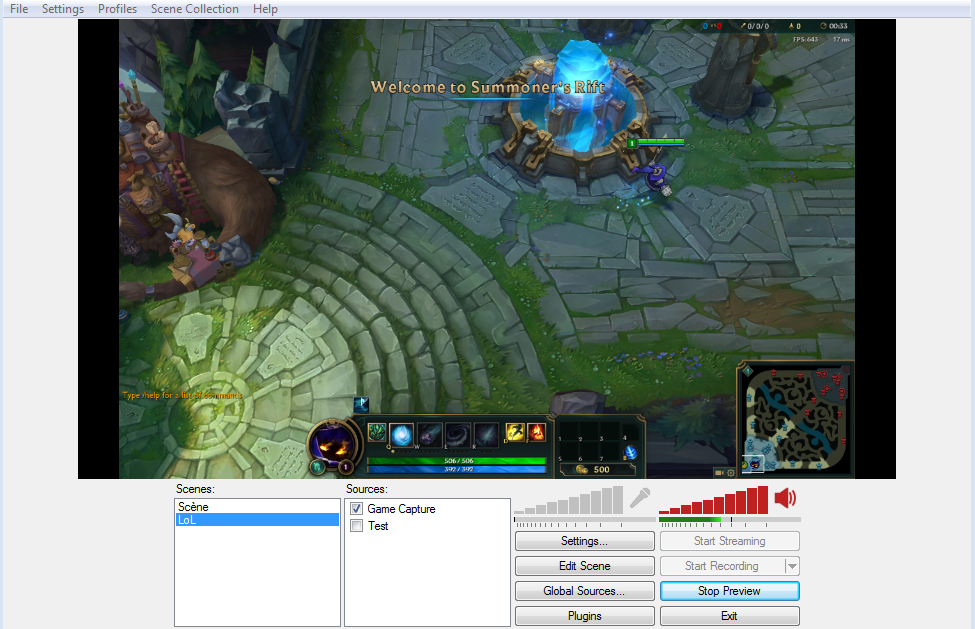Click the minimap in the game preview
Screen dimensions: 975x629
pyautogui.click(x=797, y=420)
